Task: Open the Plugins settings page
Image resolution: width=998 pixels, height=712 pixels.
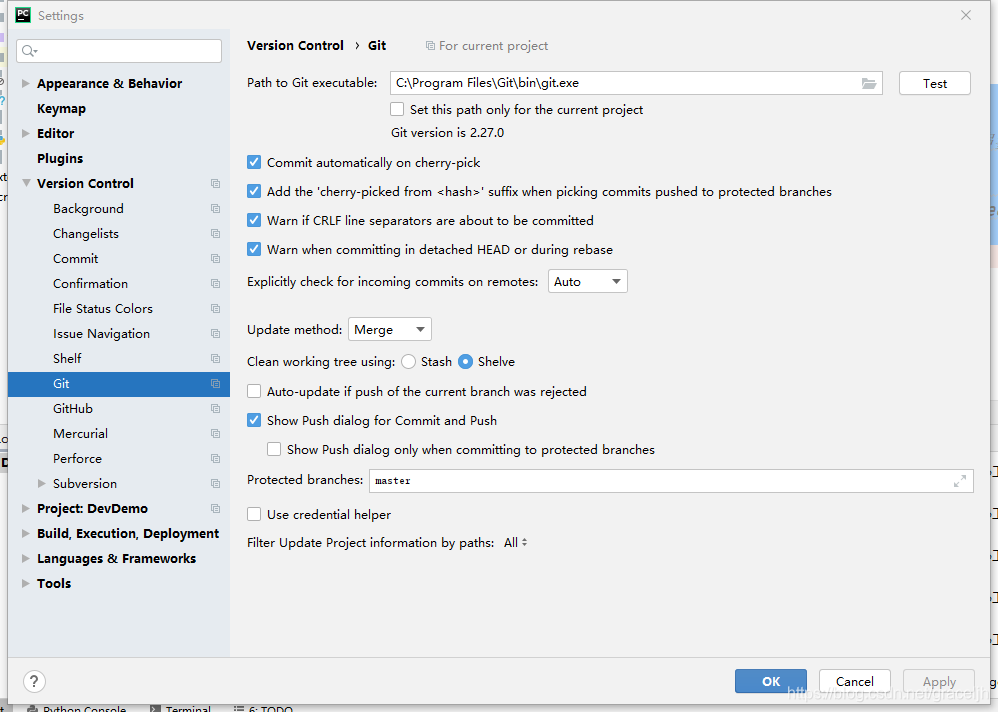Action: 60,158
